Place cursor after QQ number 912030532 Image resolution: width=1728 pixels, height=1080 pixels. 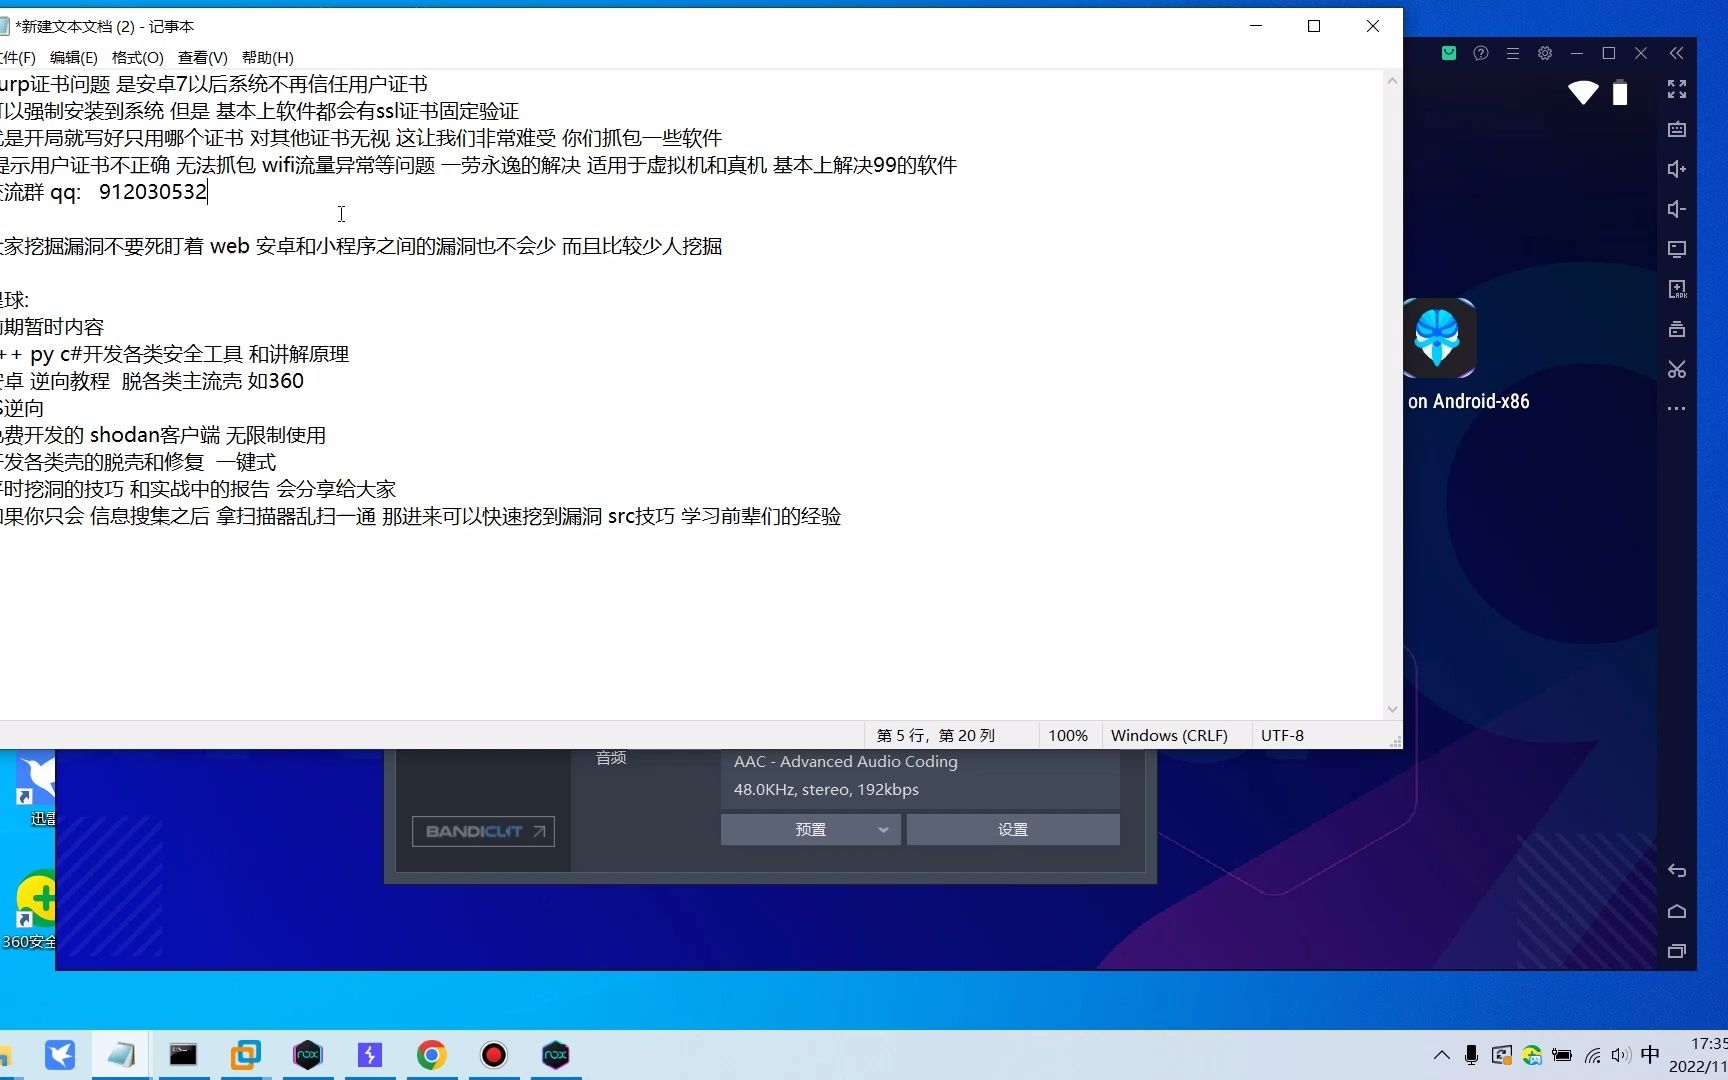click(x=207, y=192)
